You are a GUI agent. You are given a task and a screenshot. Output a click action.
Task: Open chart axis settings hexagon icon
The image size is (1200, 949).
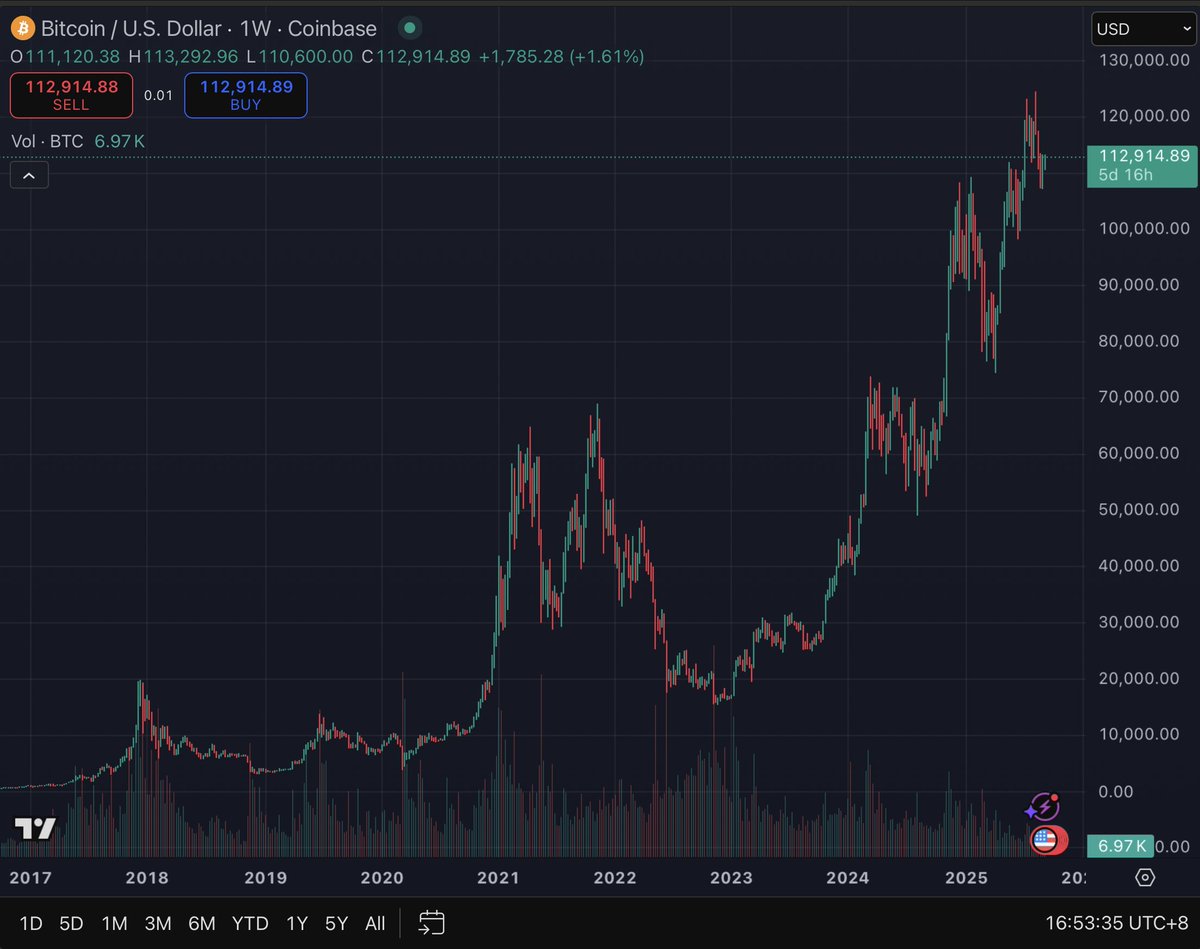[1146, 878]
